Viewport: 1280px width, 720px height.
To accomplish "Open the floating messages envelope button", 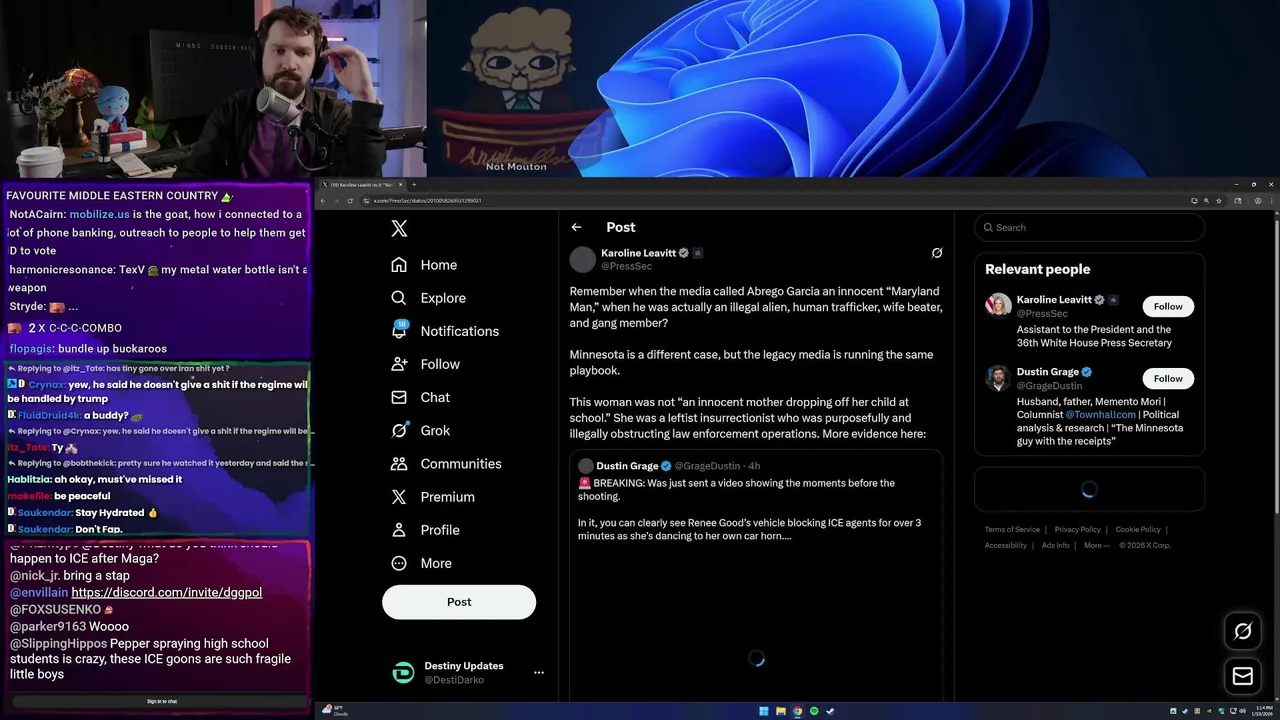I will pos(1243,676).
